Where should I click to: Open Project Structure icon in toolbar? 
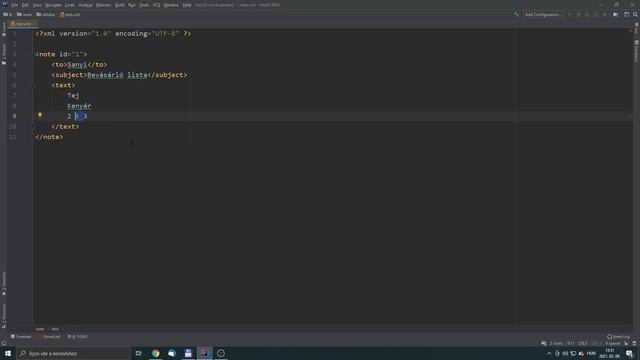[616, 15]
